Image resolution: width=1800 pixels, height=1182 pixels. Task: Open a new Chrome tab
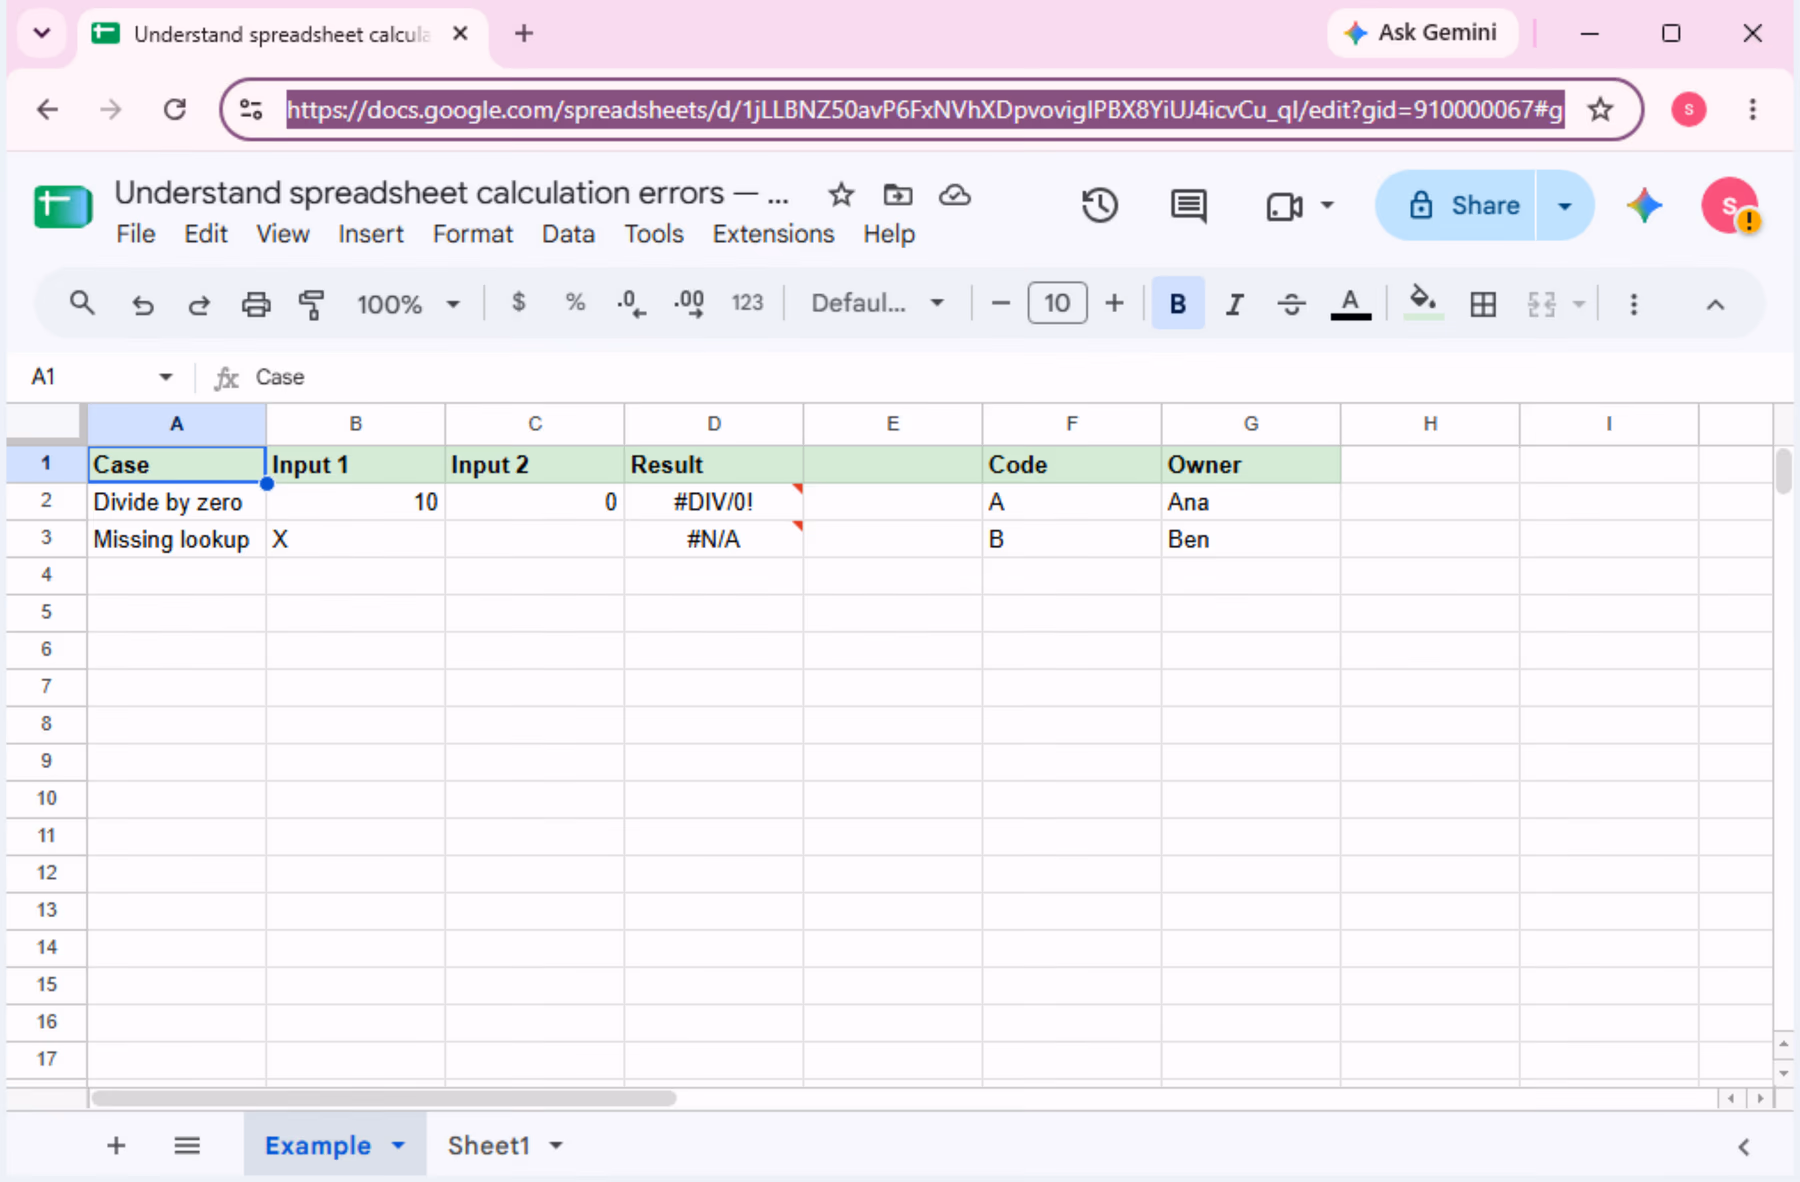coord(524,33)
